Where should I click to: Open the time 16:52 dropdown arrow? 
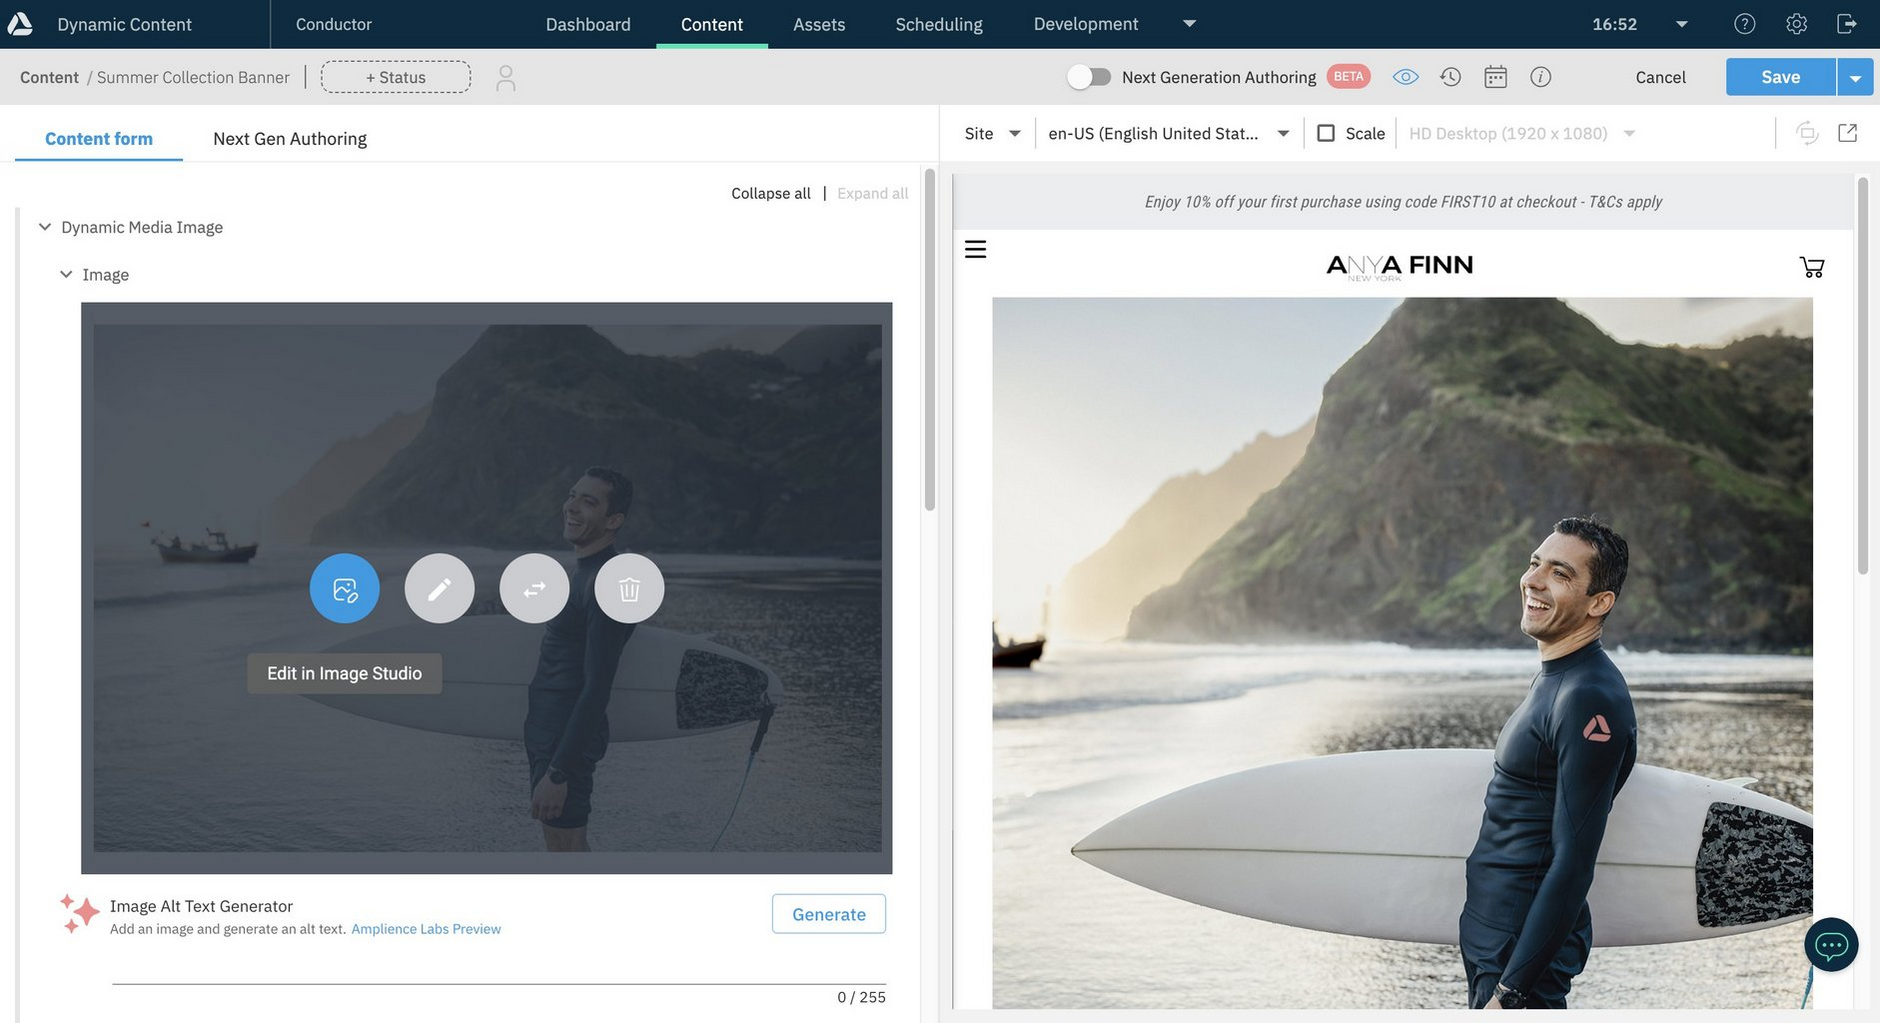click(1682, 24)
